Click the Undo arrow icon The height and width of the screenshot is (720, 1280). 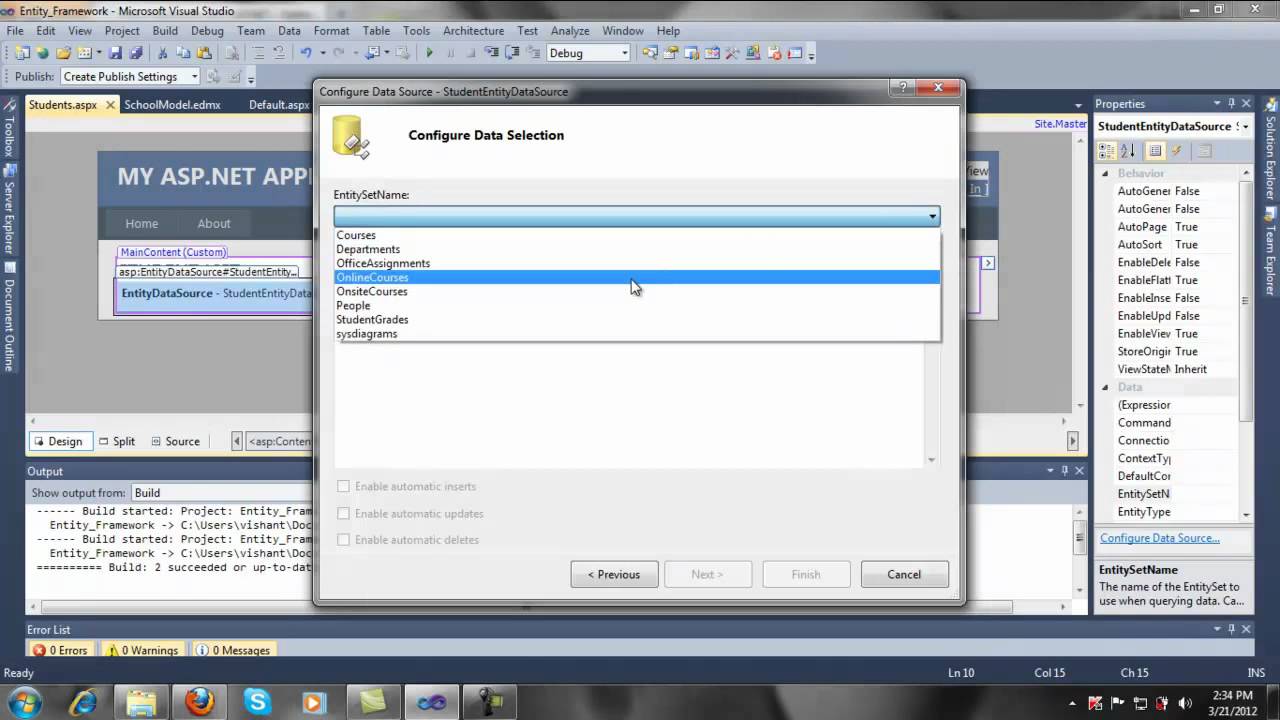pyautogui.click(x=306, y=53)
